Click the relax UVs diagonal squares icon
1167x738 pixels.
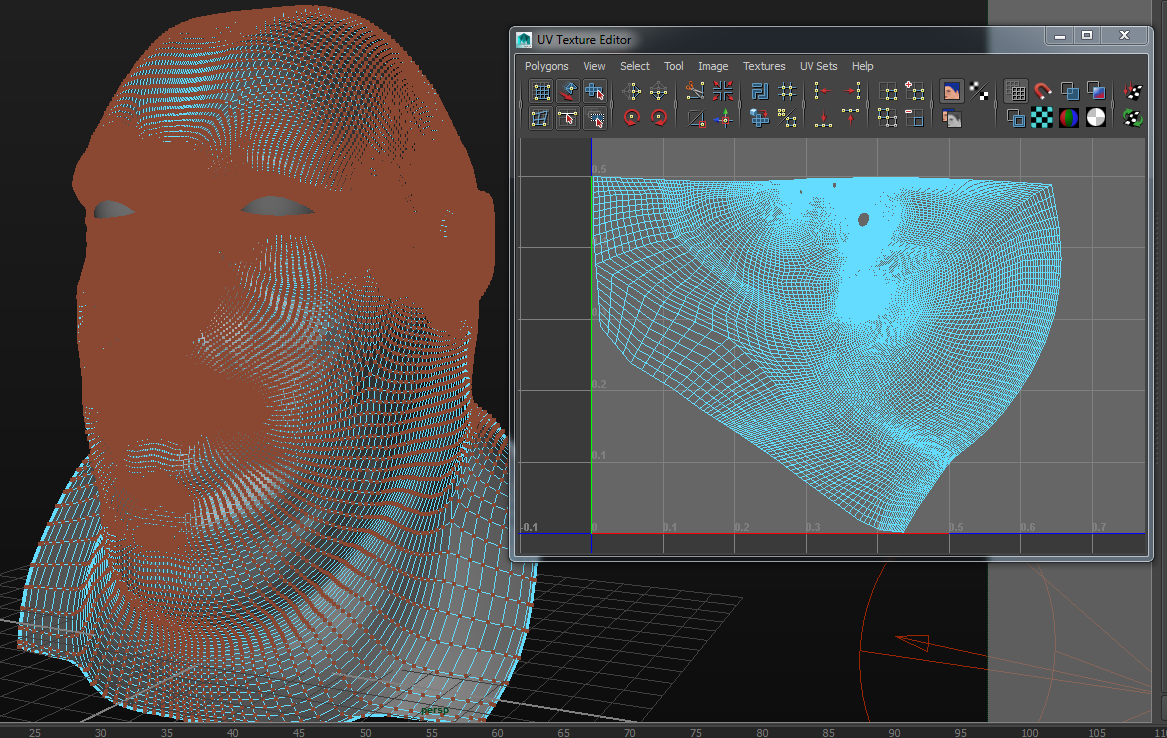(x=787, y=118)
